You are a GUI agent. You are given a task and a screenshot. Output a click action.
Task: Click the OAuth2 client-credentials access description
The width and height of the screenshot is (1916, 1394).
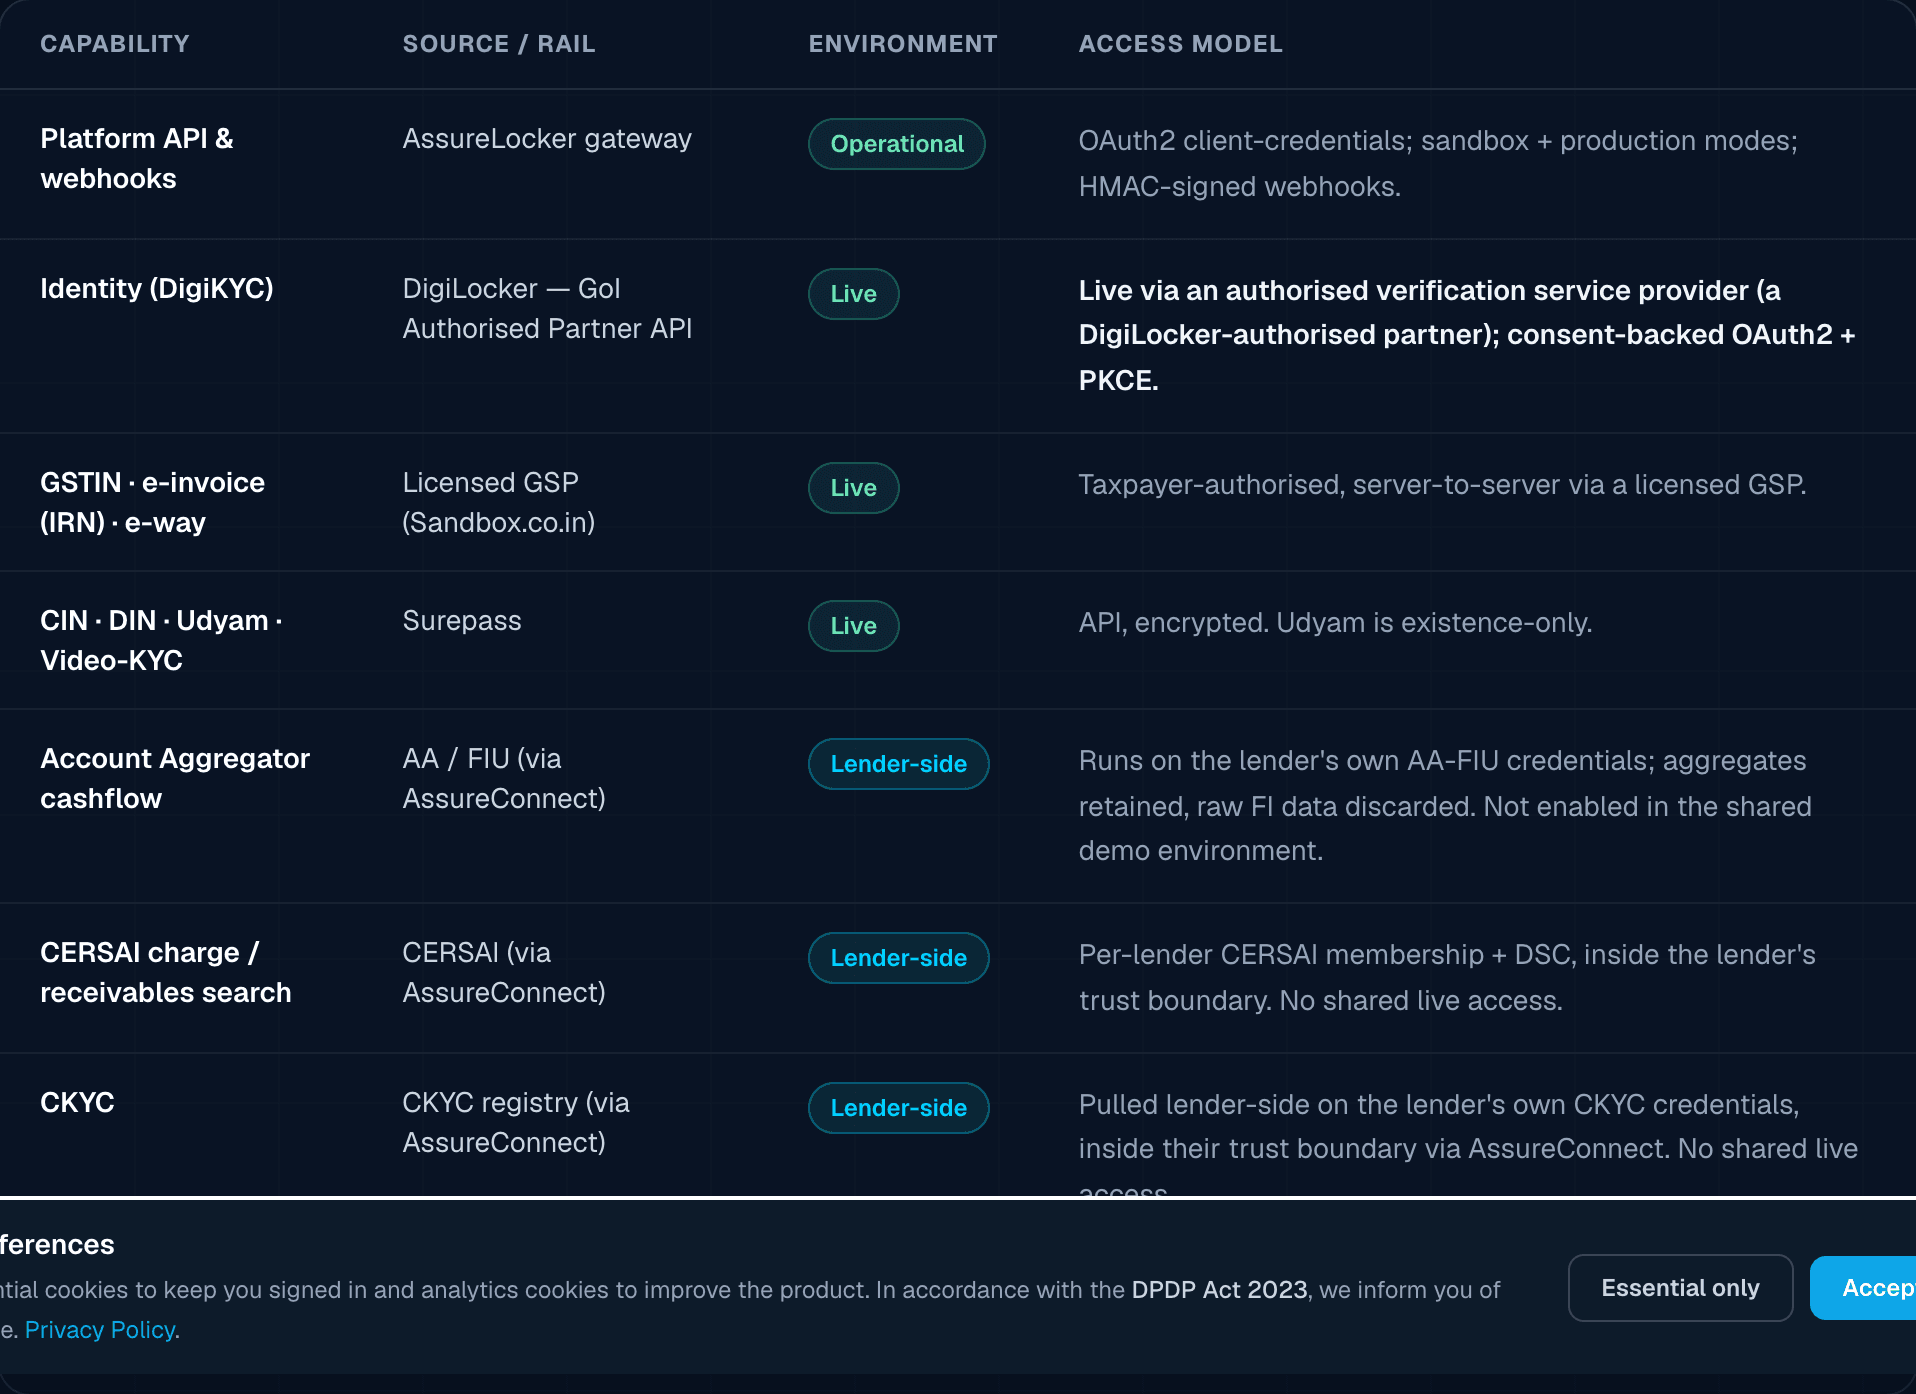click(x=1438, y=163)
